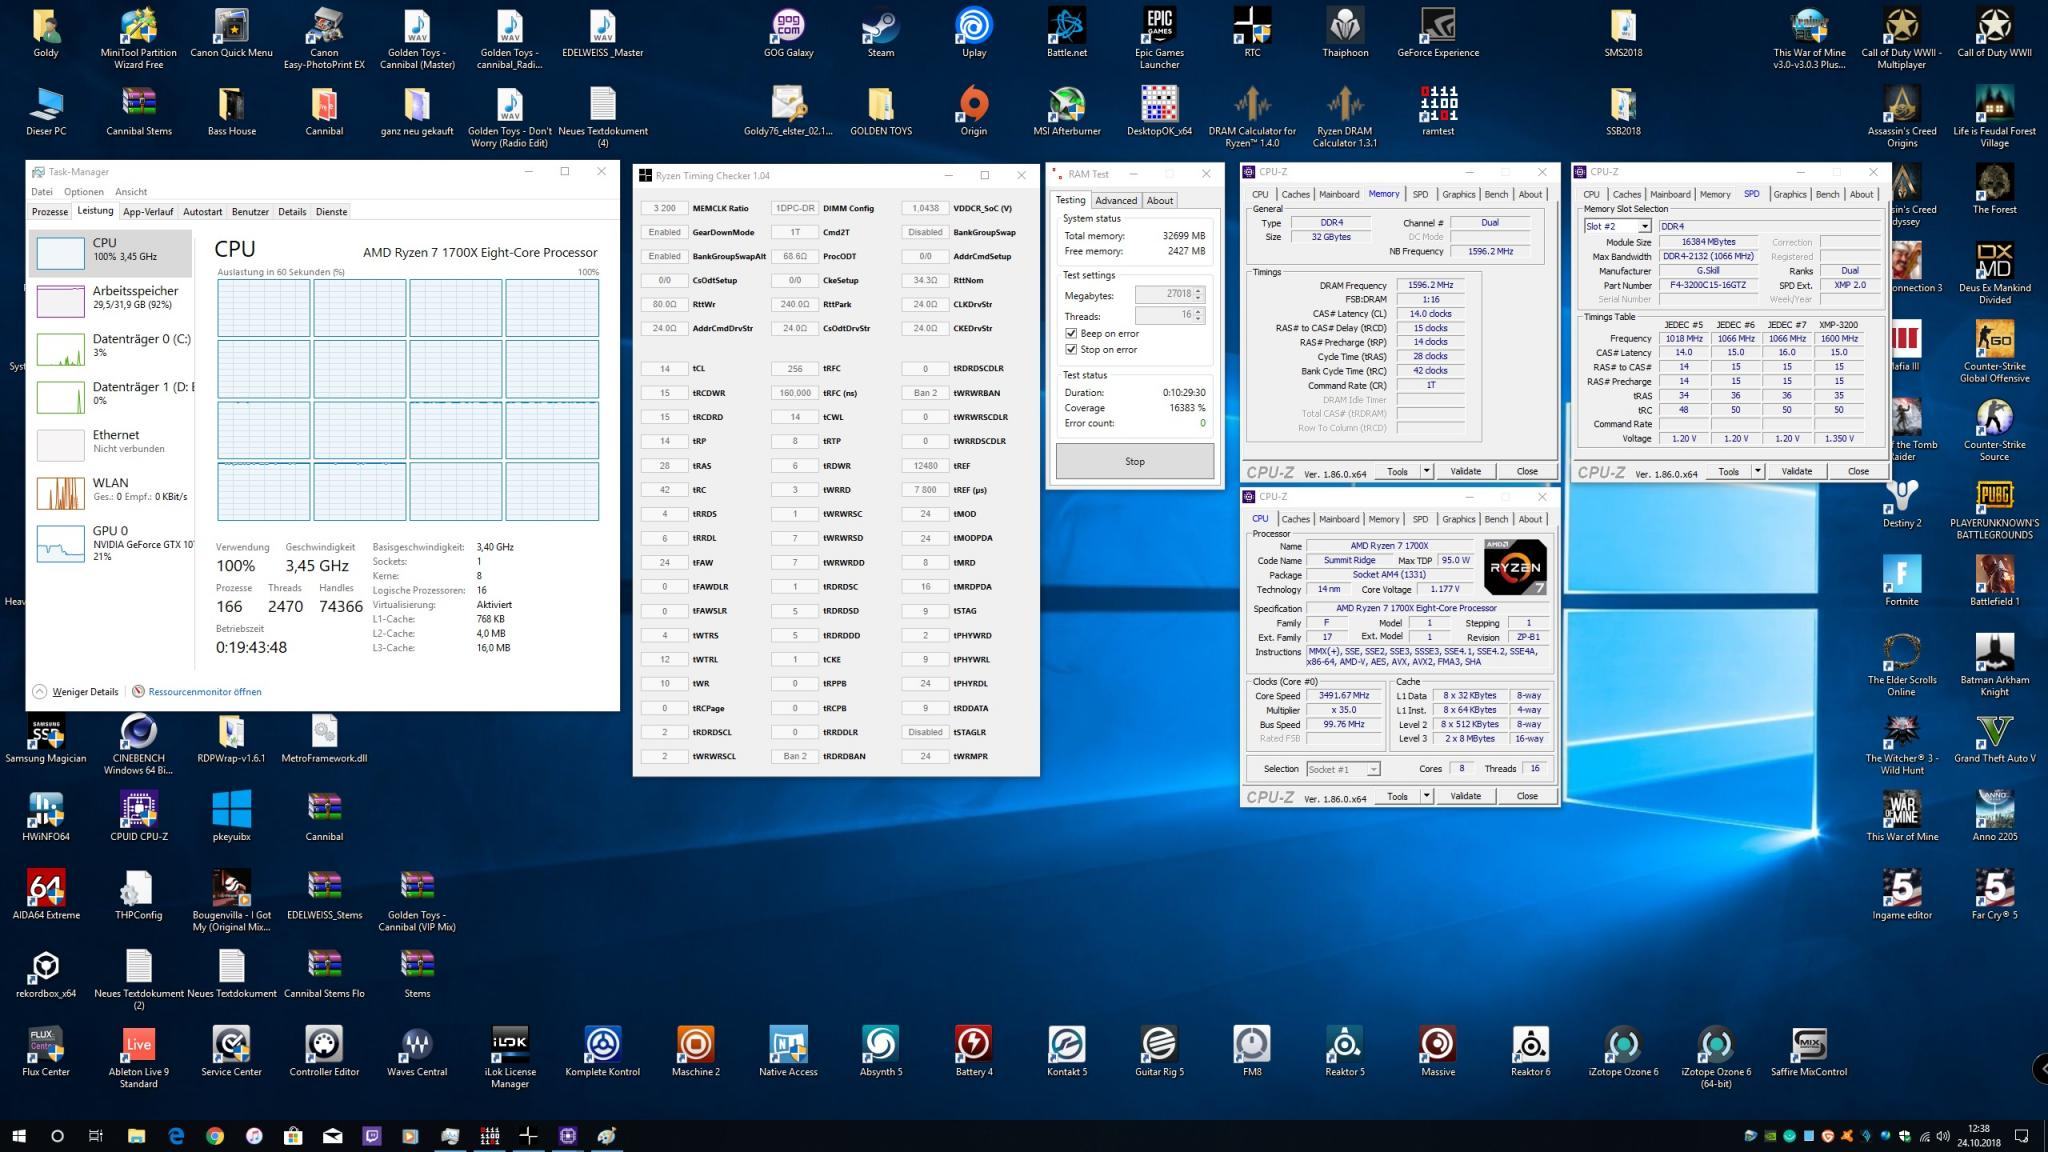Viewport: 2048px width, 1152px height.
Task: Switch to Task Manager Prozesse tab
Action: point(50,212)
